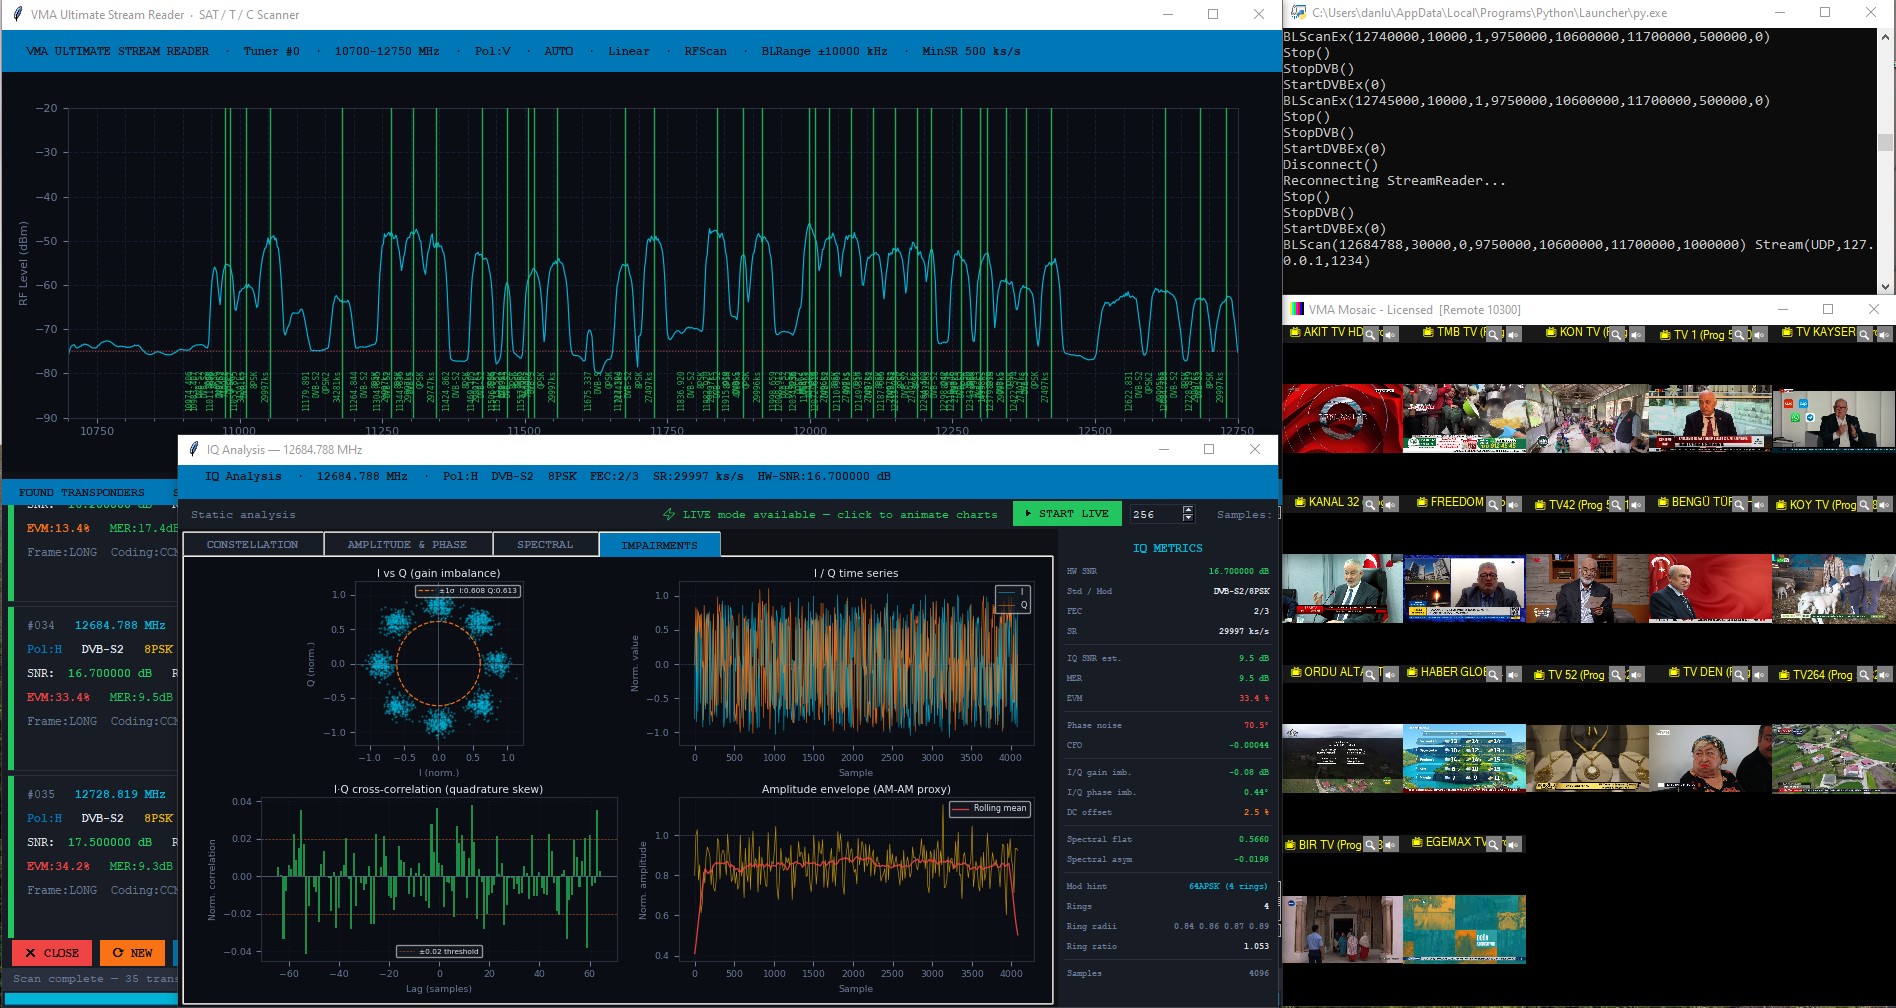Click the orange NEW scan button
The width and height of the screenshot is (1896, 1008).
point(132,953)
